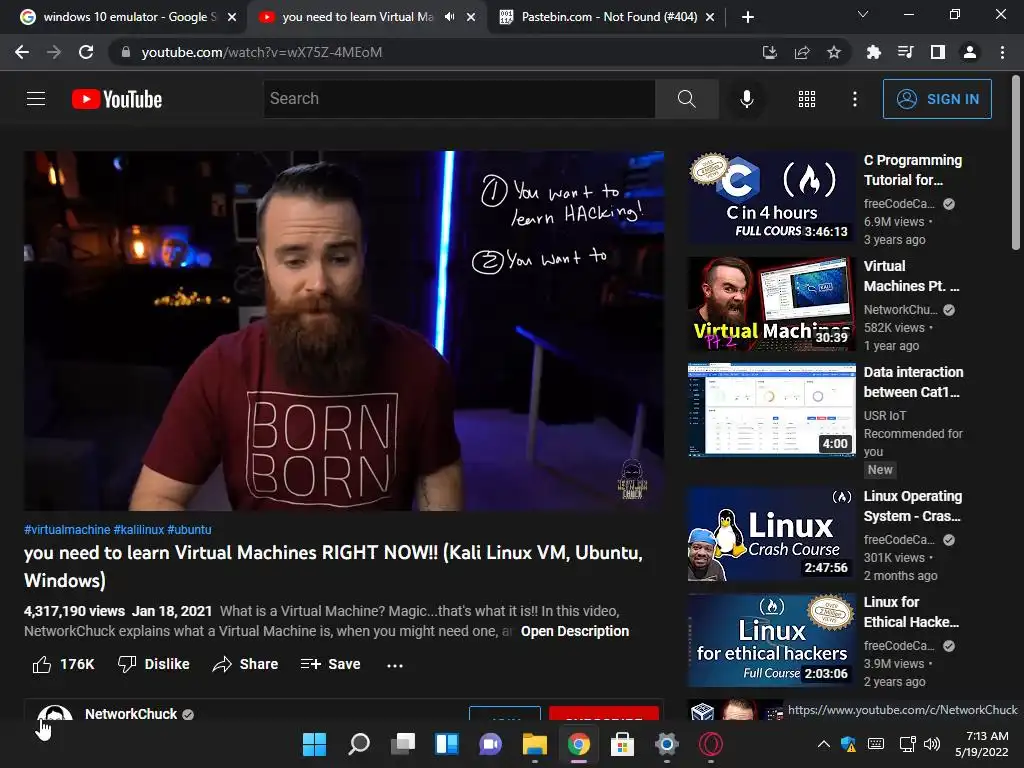The image size is (1024, 768).
Task: Open a new browser tab
Action: (x=748, y=17)
